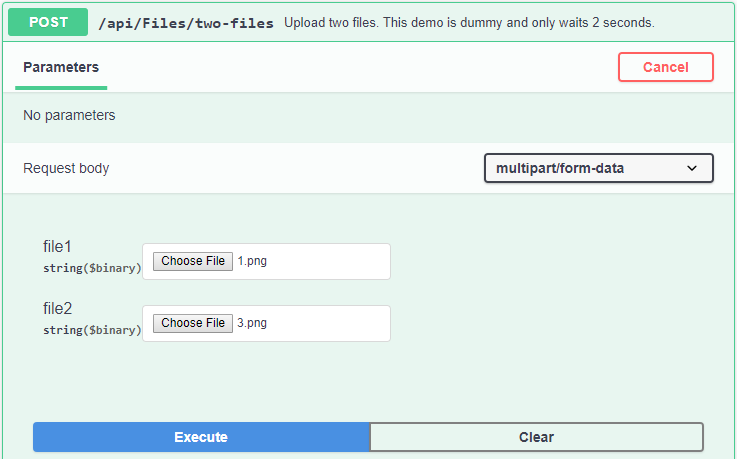Viewport: 737px width, 459px height.
Task: Choose a file for file2
Action: point(193,323)
